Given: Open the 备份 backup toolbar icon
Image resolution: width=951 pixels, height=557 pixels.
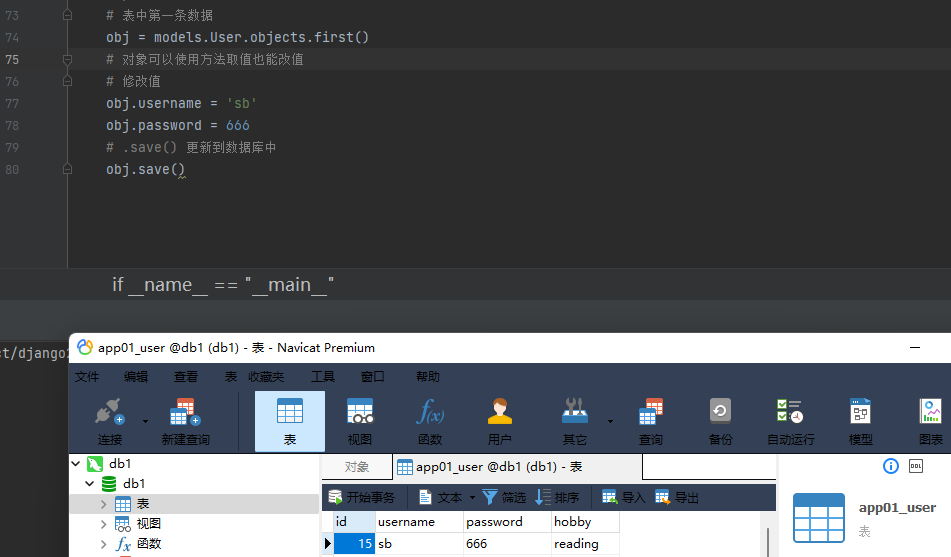Looking at the screenshot, I should pyautogui.click(x=721, y=421).
